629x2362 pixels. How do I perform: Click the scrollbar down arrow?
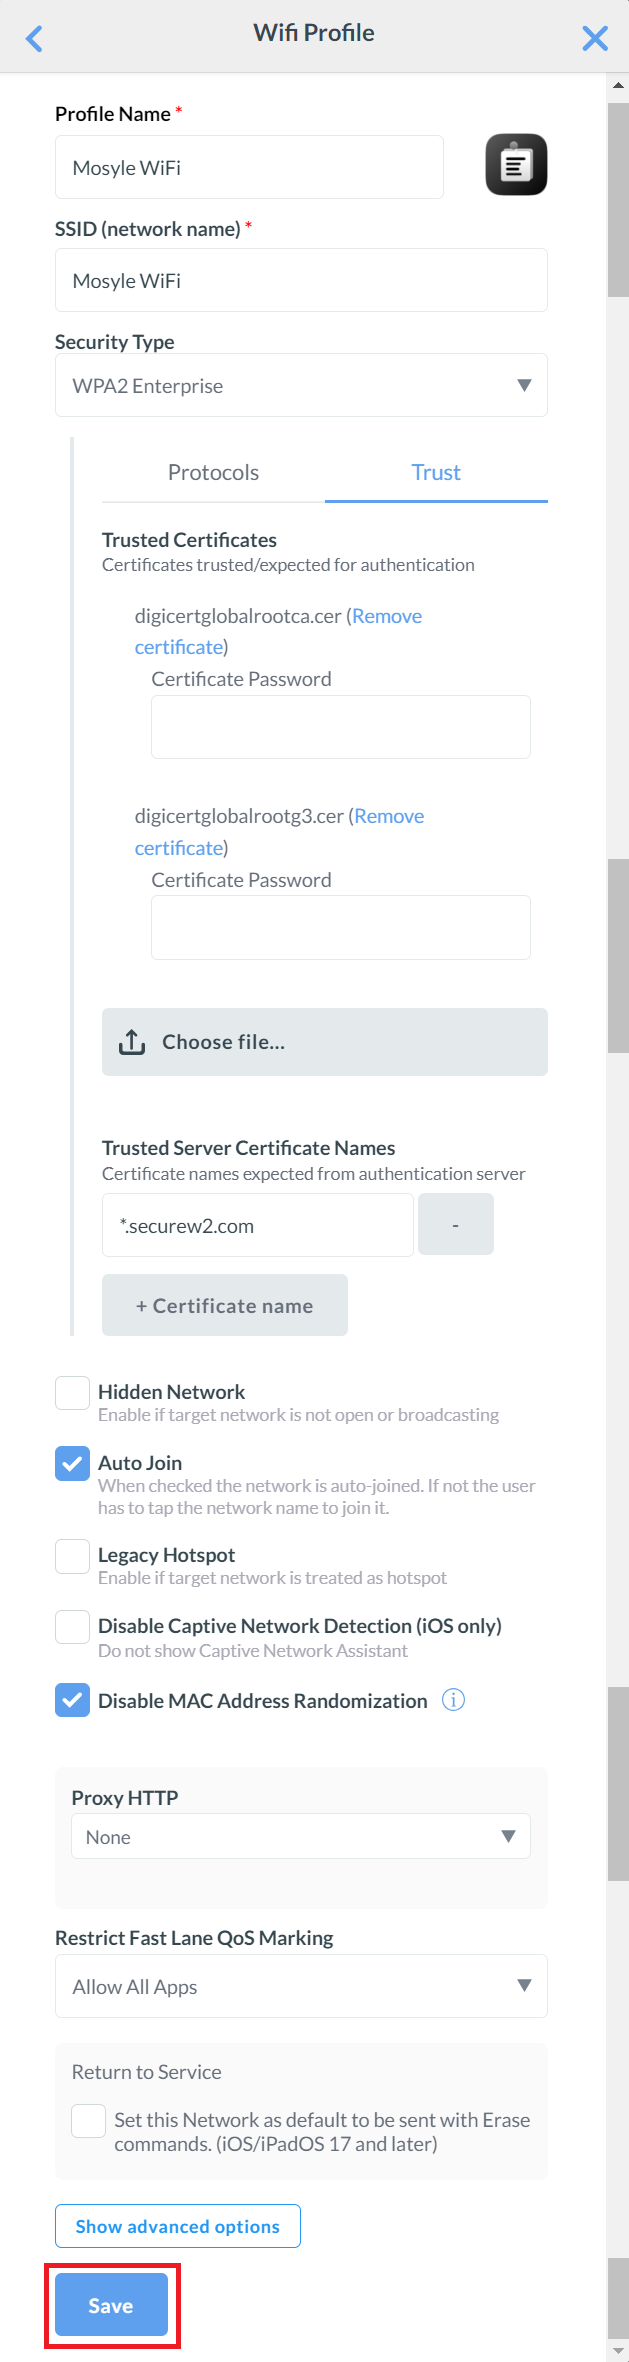[618, 2350]
